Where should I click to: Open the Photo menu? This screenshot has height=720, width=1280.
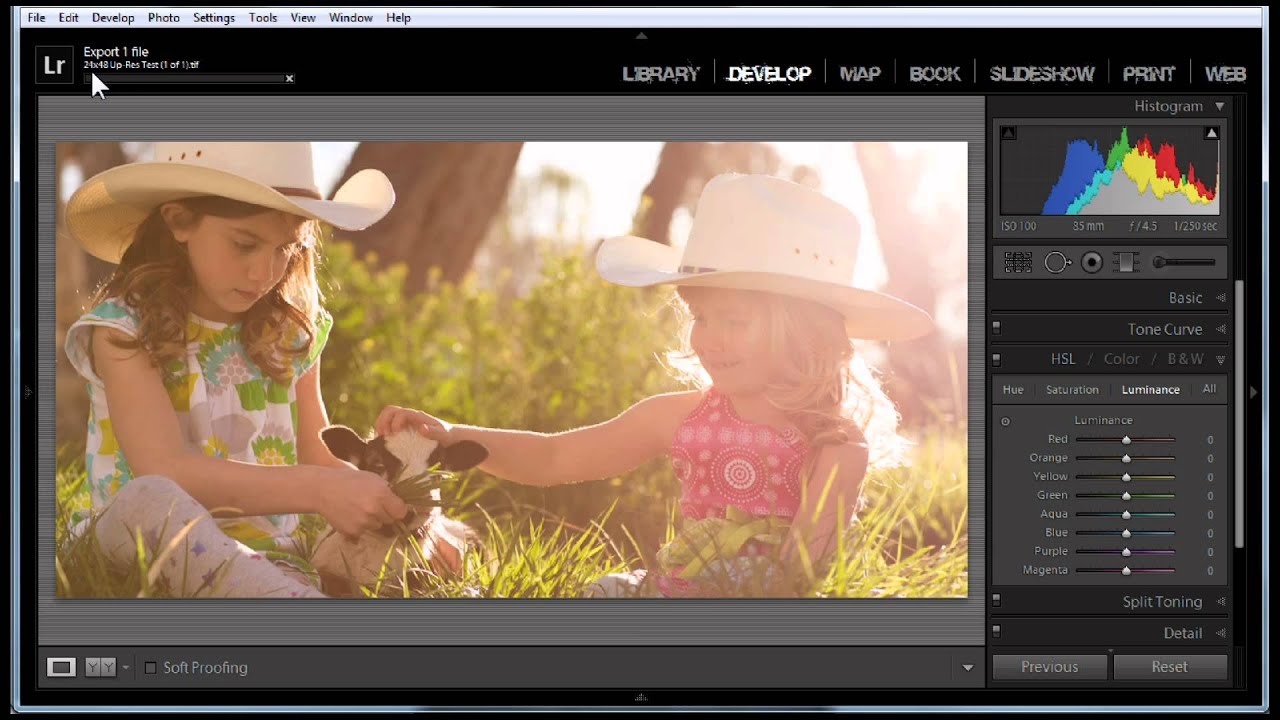pyautogui.click(x=164, y=18)
